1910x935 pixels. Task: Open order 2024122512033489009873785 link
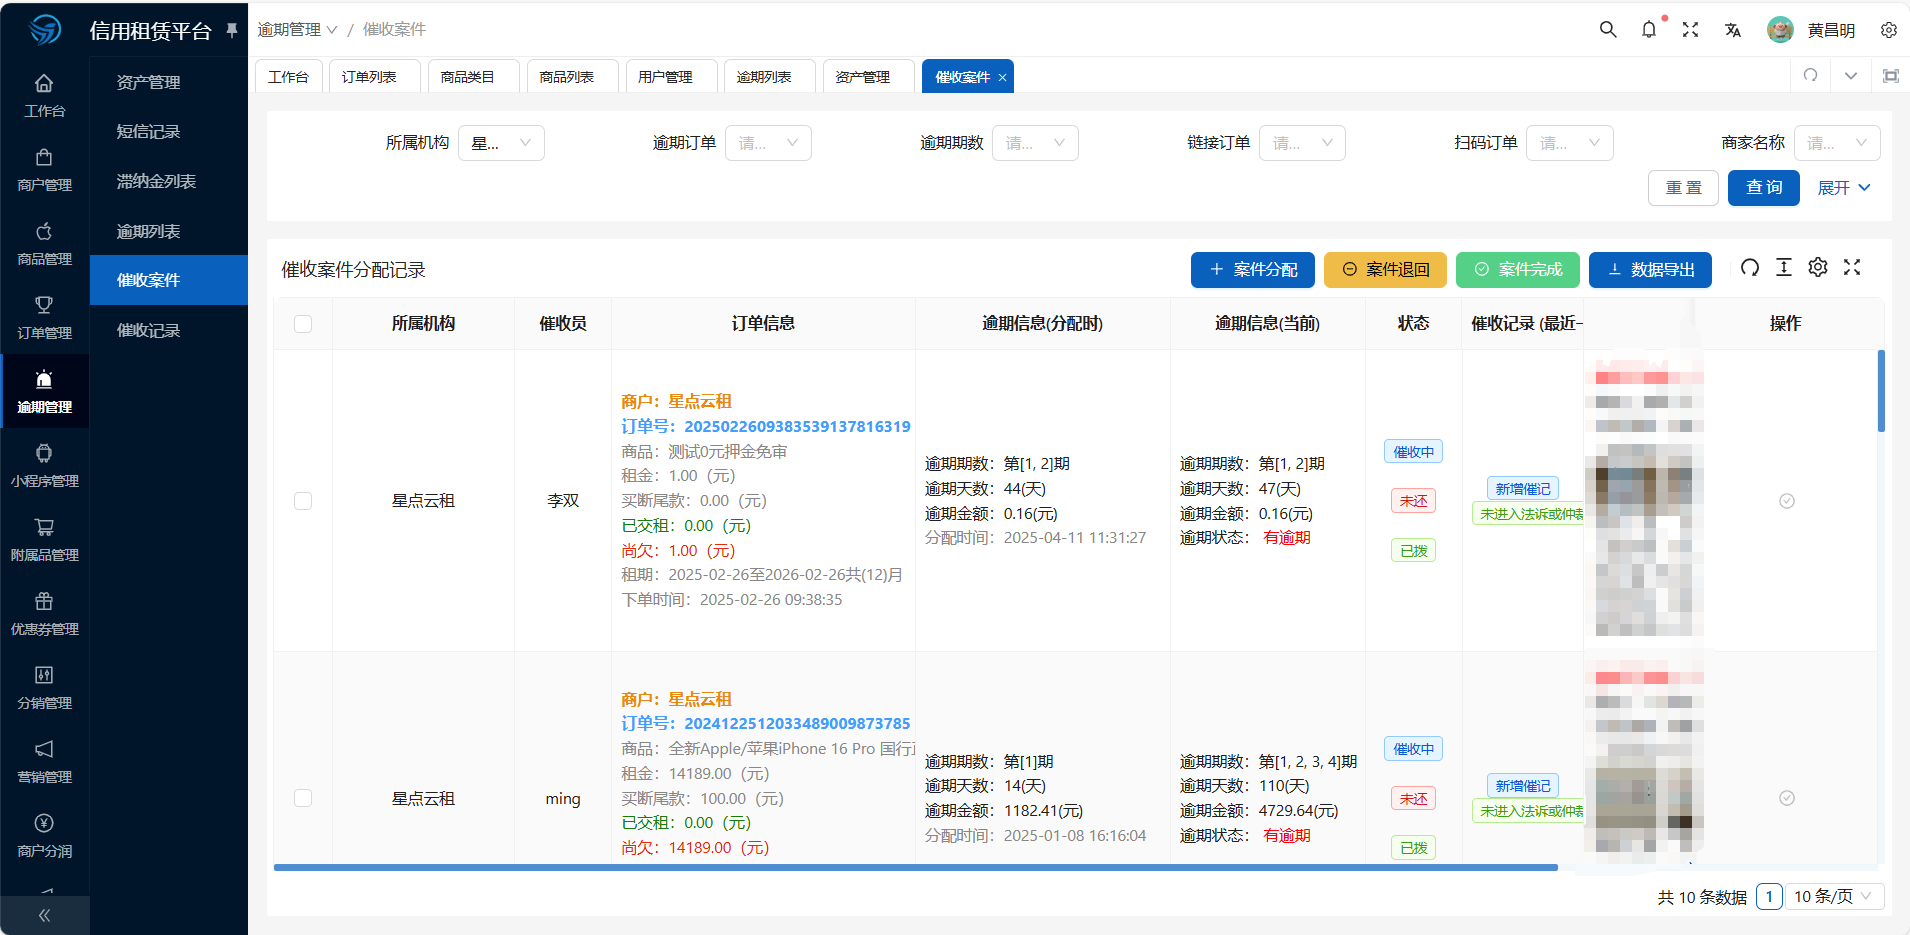pyautogui.click(x=796, y=723)
